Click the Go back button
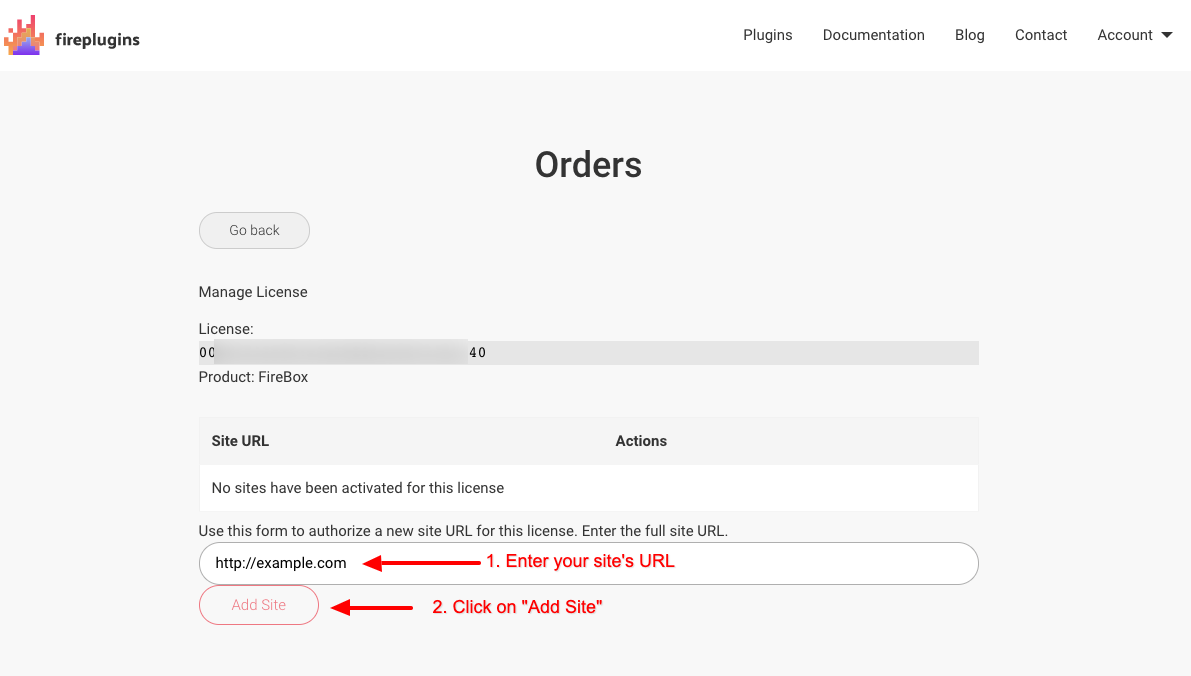 (x=254, y=230)
